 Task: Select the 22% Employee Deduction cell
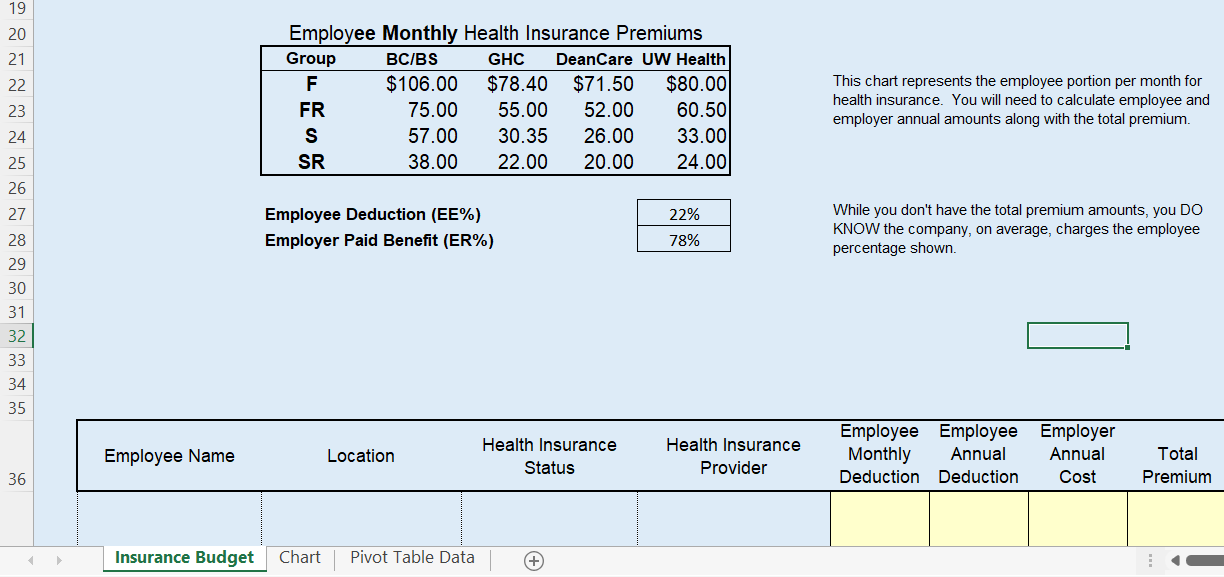683,213
